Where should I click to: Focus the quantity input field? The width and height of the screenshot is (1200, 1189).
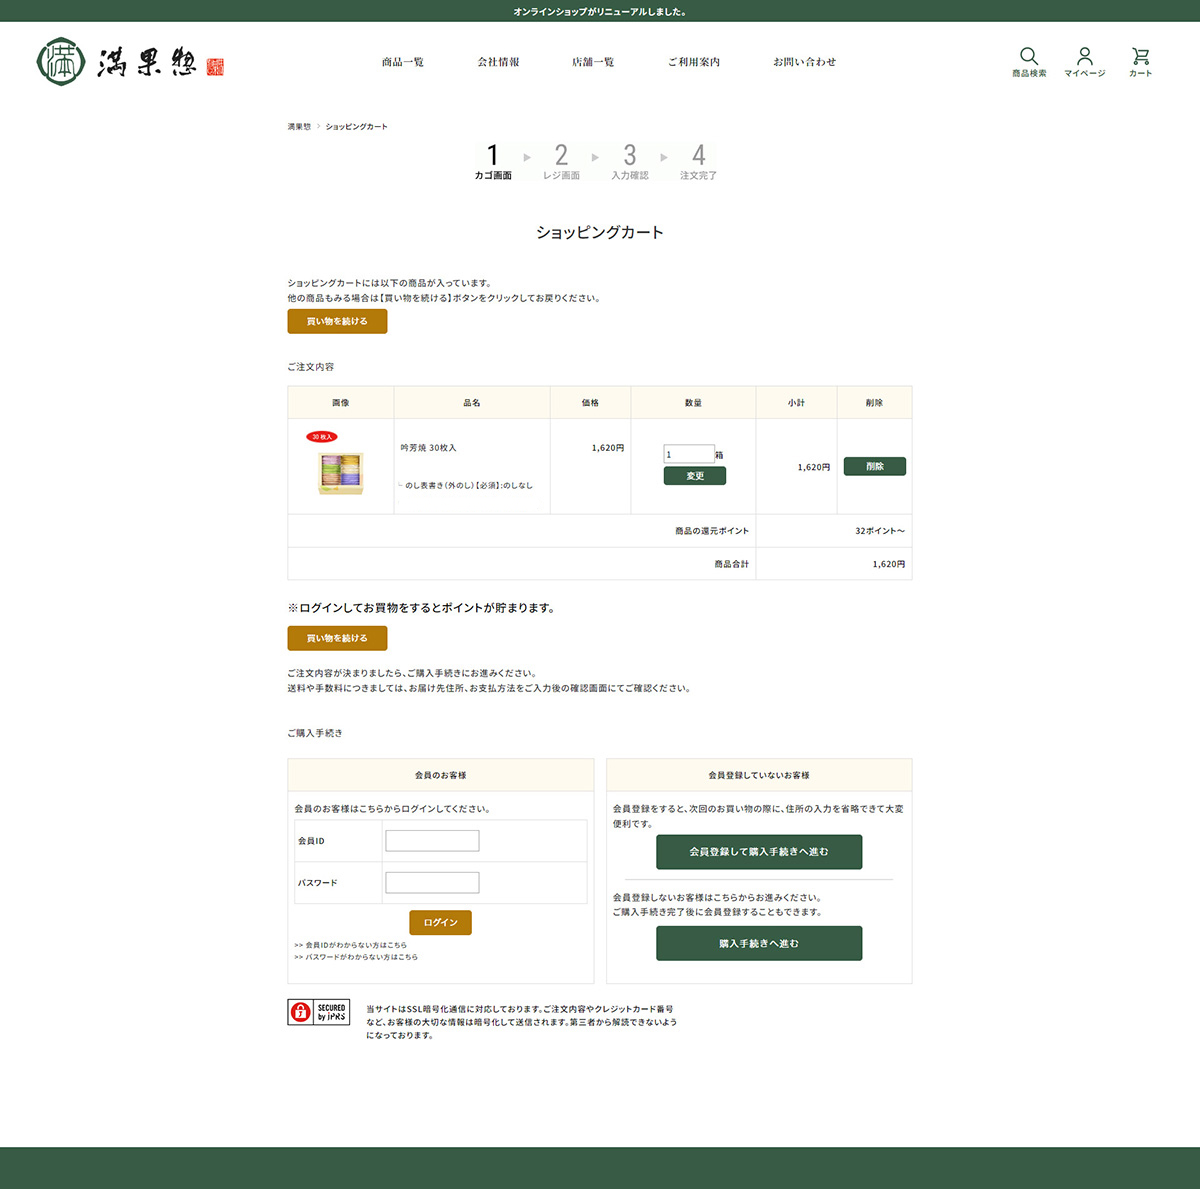pos(688,454)
